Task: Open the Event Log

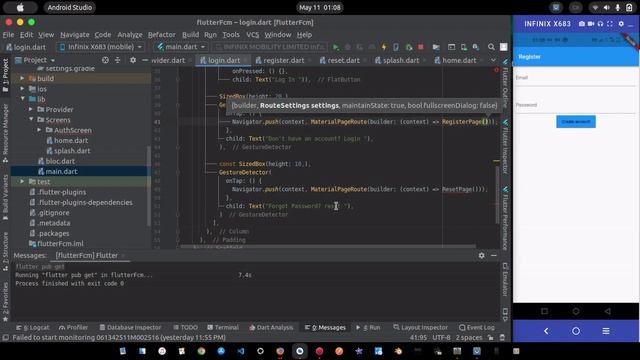Action: tap(476, 327)
